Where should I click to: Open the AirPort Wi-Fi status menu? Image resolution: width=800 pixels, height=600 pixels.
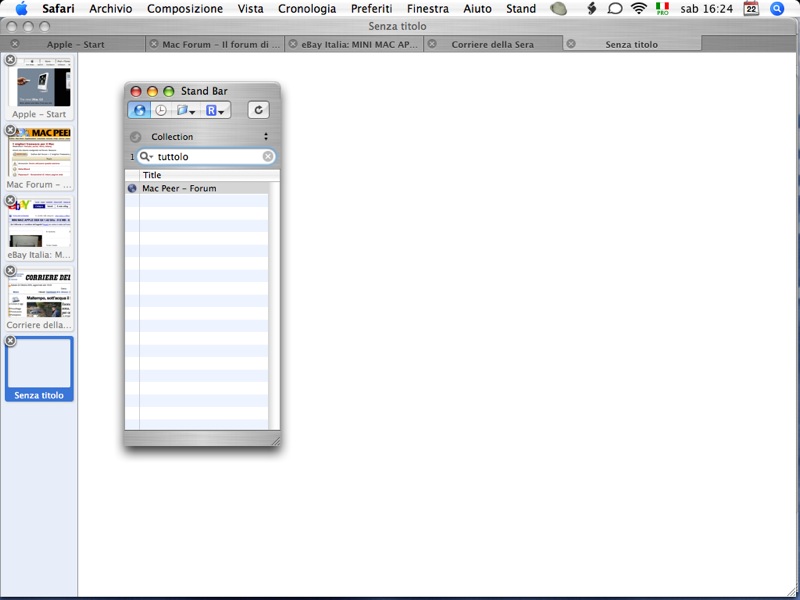click(x=639, y=8)
